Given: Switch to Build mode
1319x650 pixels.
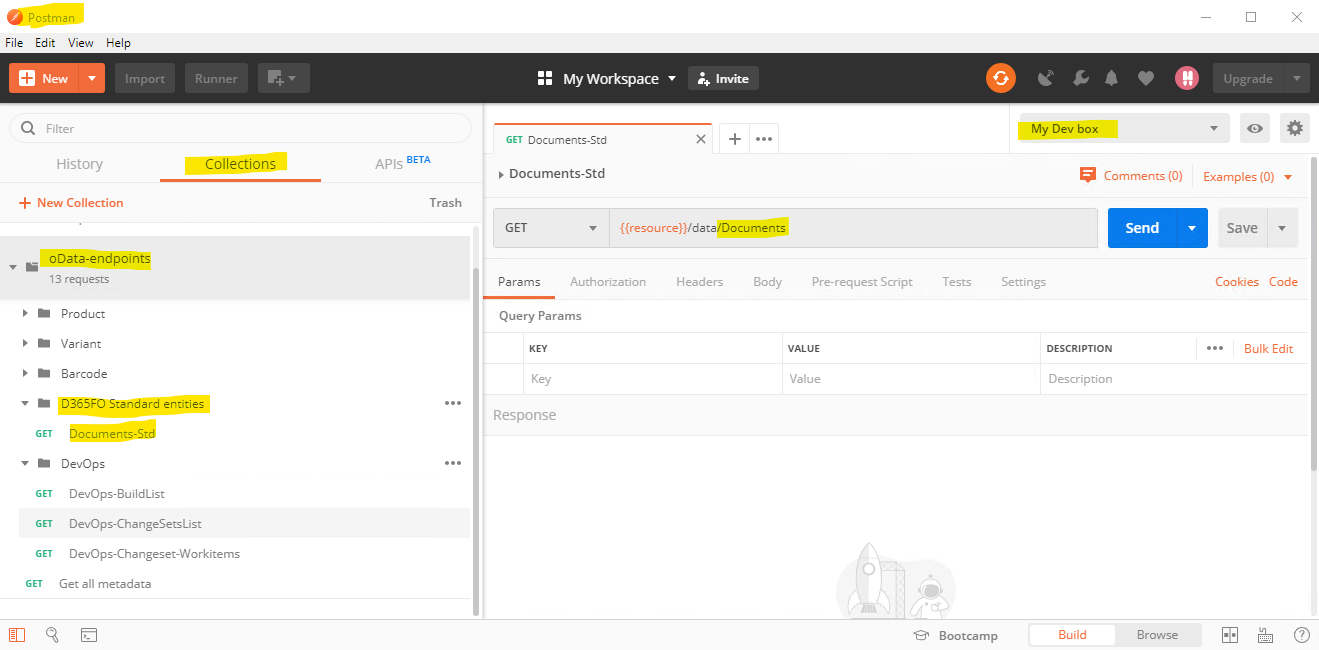Looking at the screenshot, I should (x=1072, y=634).
